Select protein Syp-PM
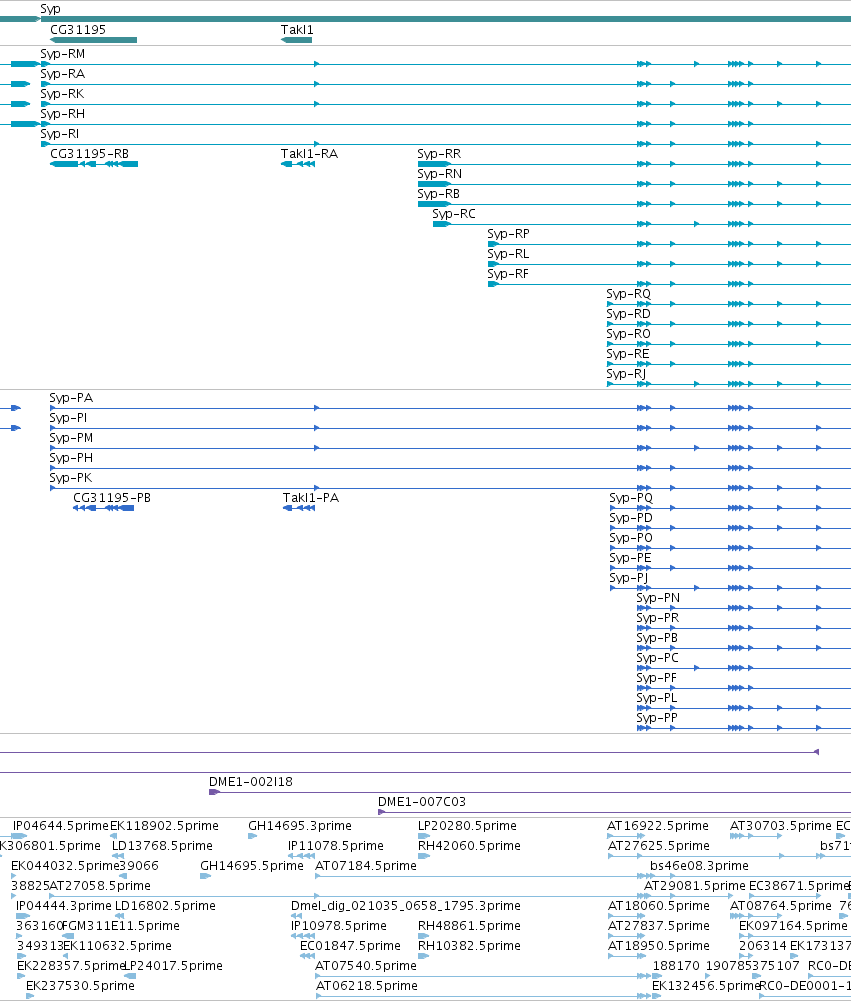Screen dimensions: 851x1001 click(x=72, y=438)
